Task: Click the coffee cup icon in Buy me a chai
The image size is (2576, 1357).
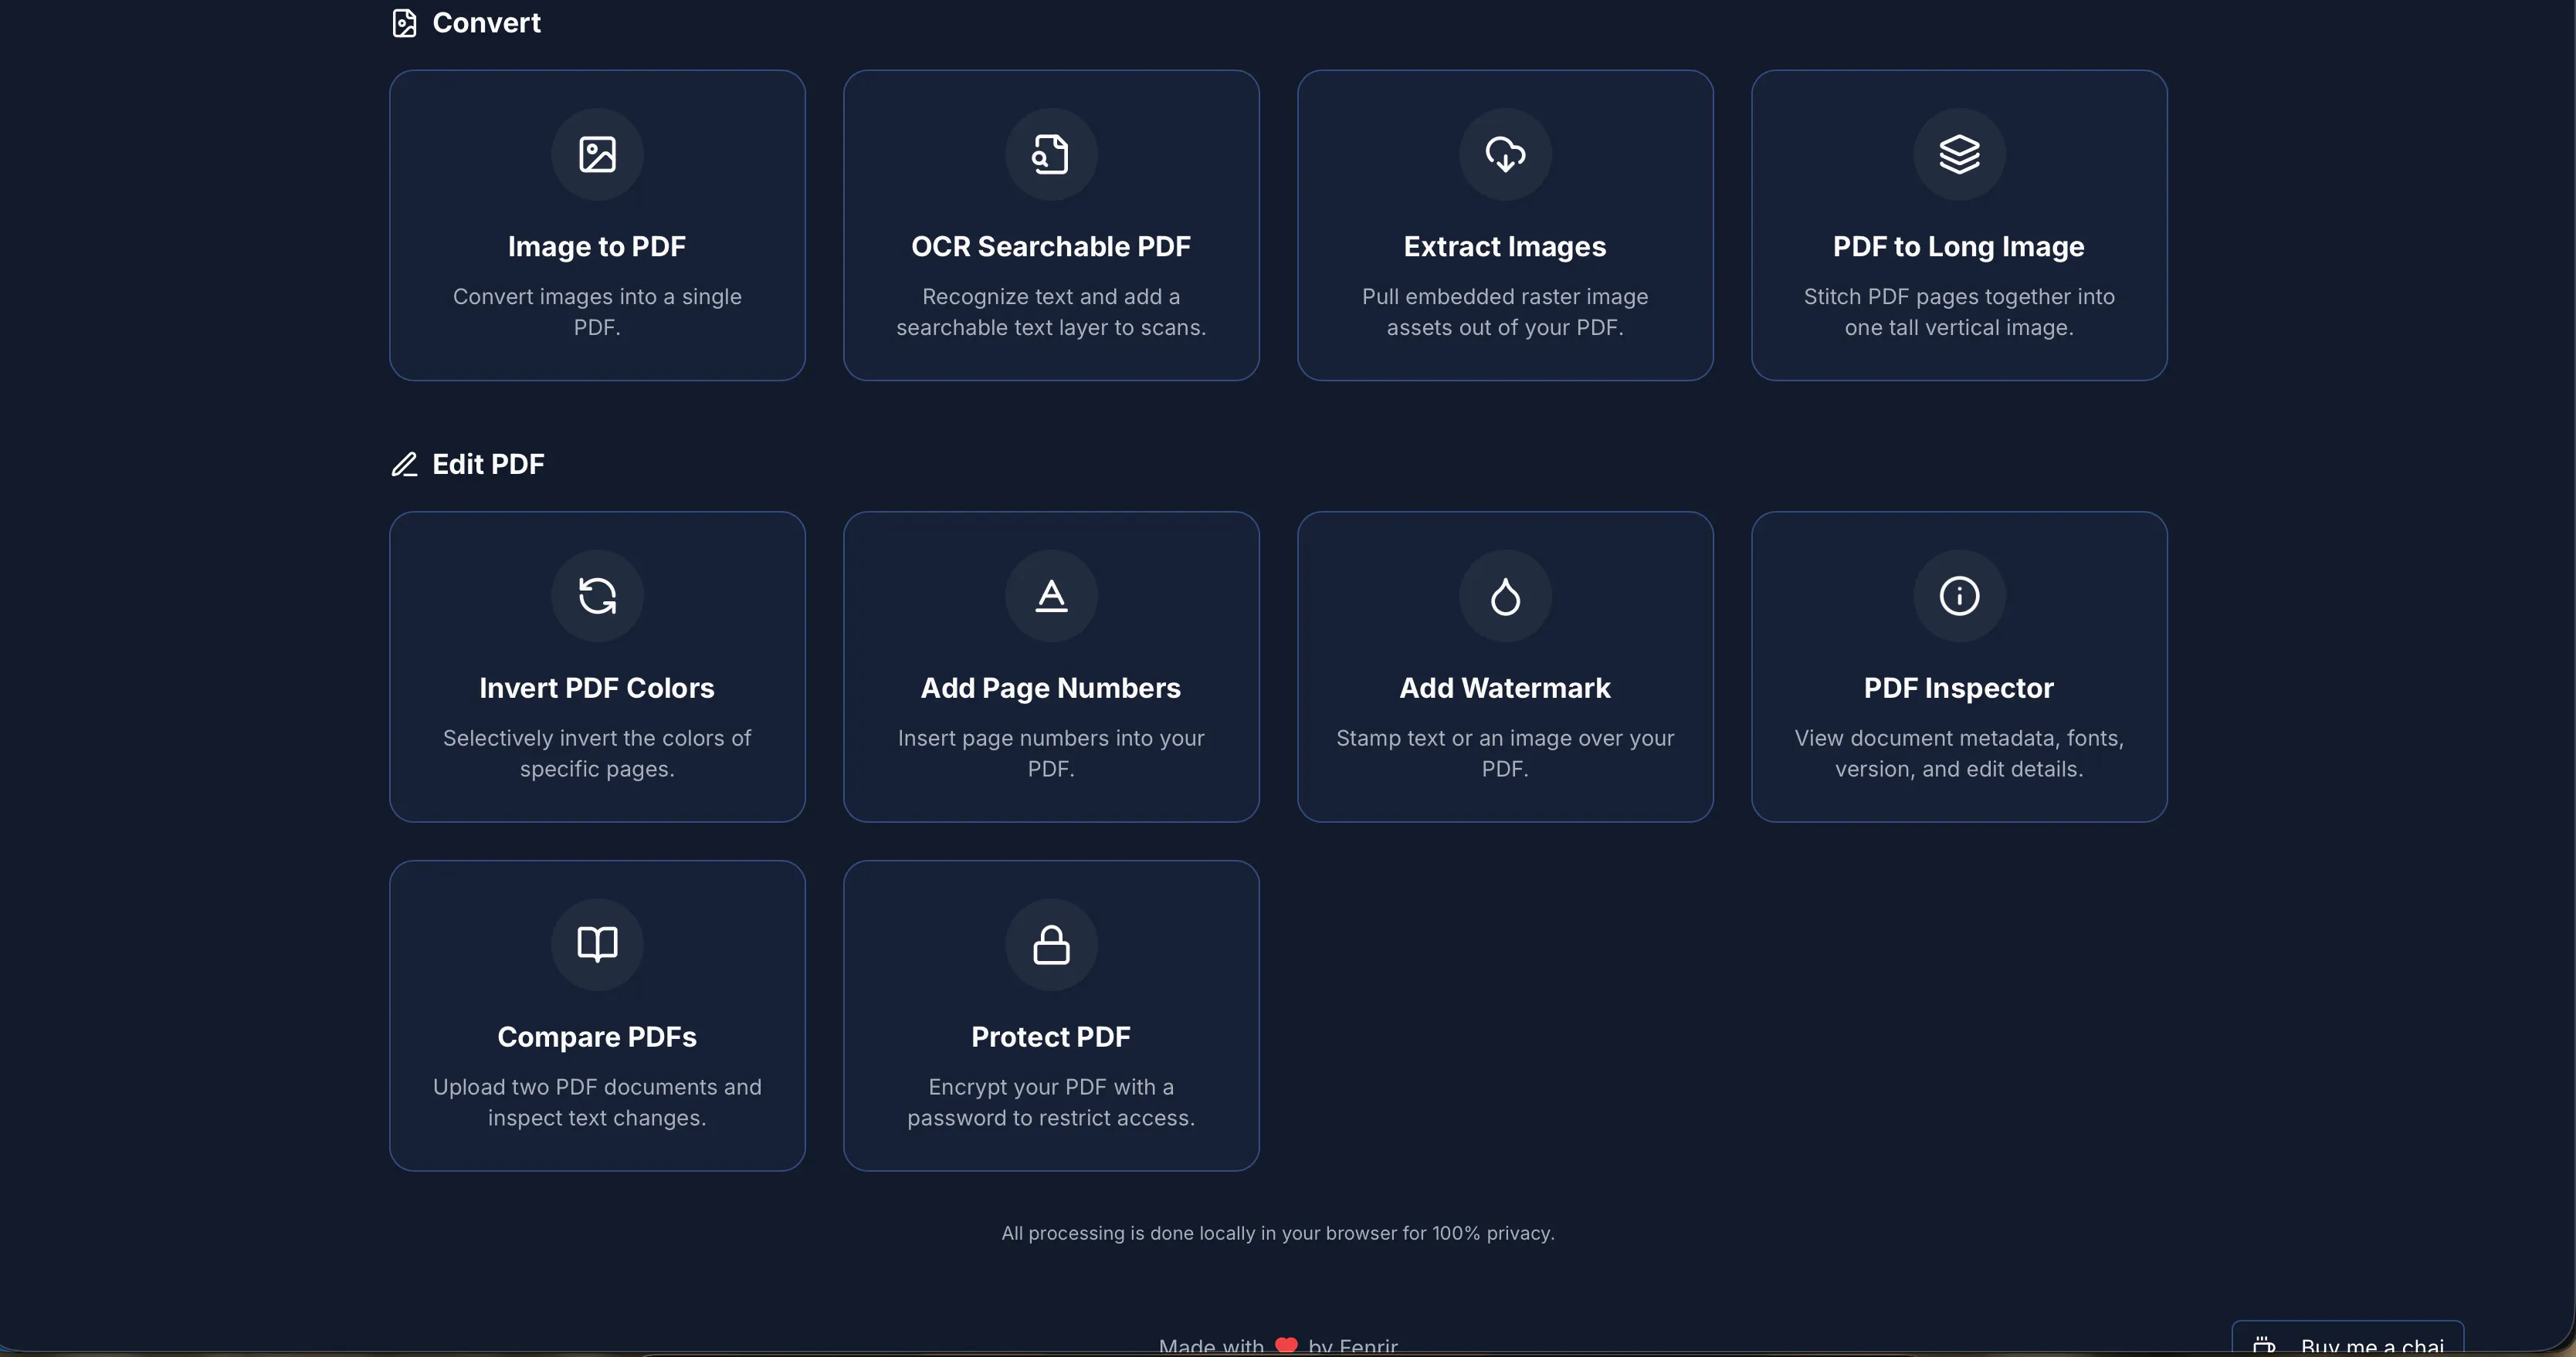Action: (2264, 1346)
